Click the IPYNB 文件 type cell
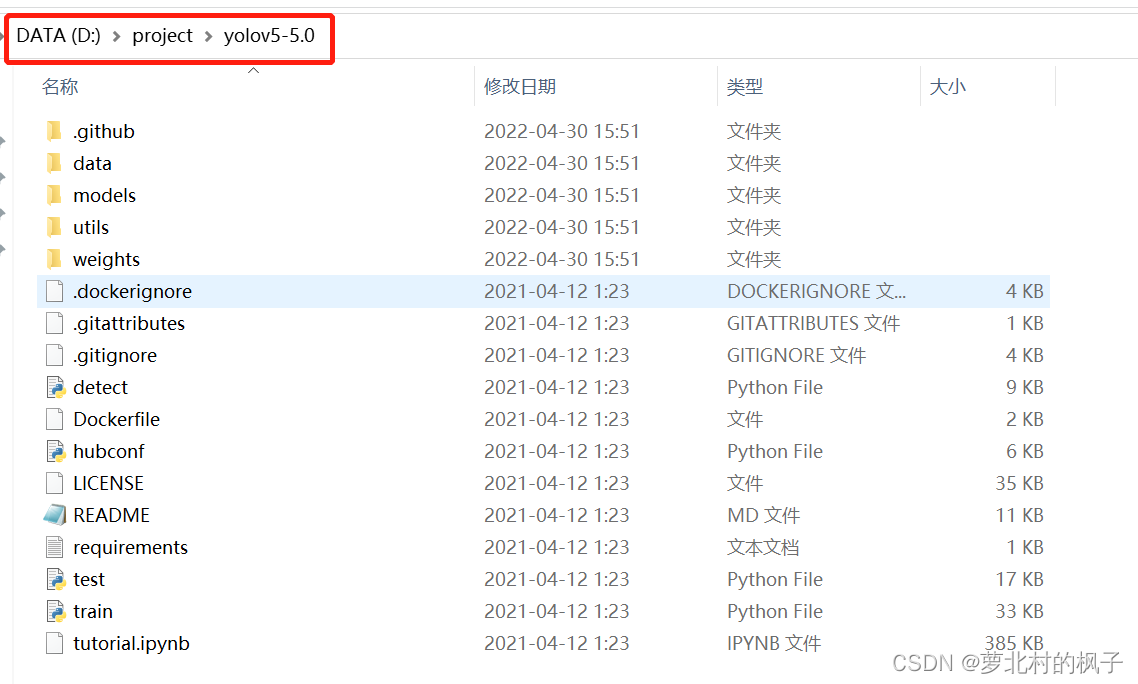The width and height of the screenshot is (1138, 684). click(x=774, y=643)
